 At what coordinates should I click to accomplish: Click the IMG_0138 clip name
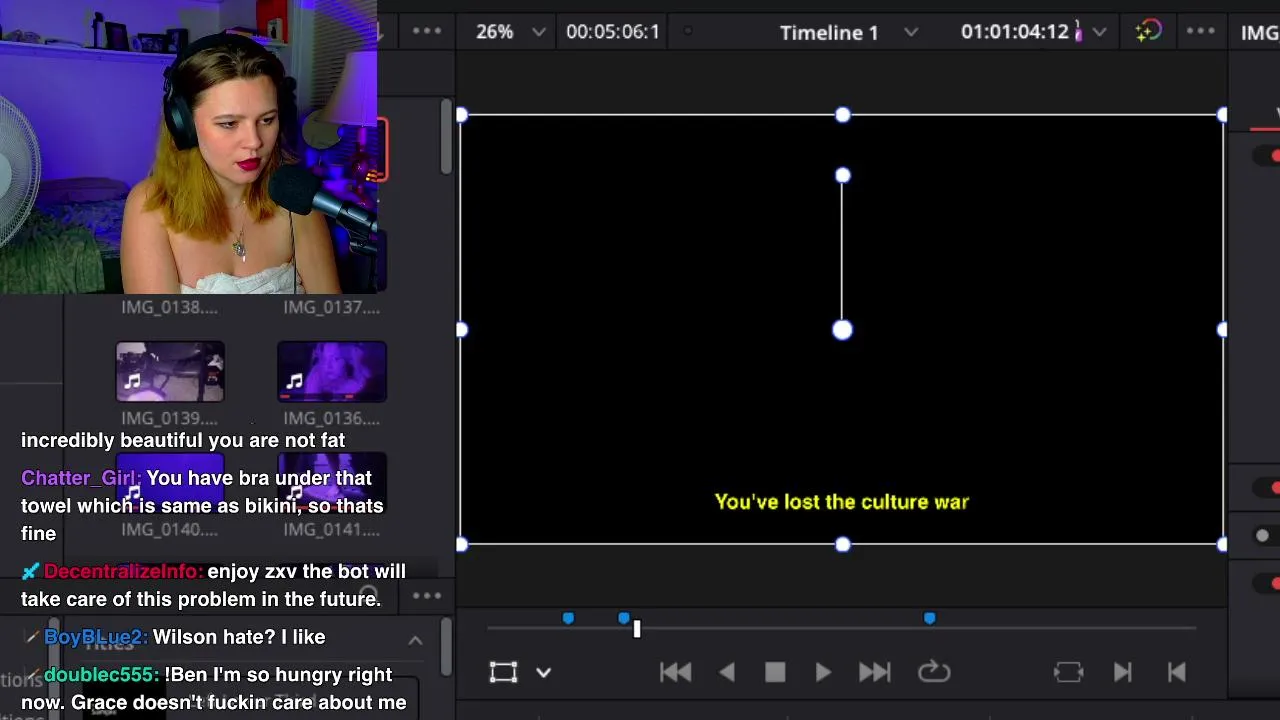click(x=169, y=307)
